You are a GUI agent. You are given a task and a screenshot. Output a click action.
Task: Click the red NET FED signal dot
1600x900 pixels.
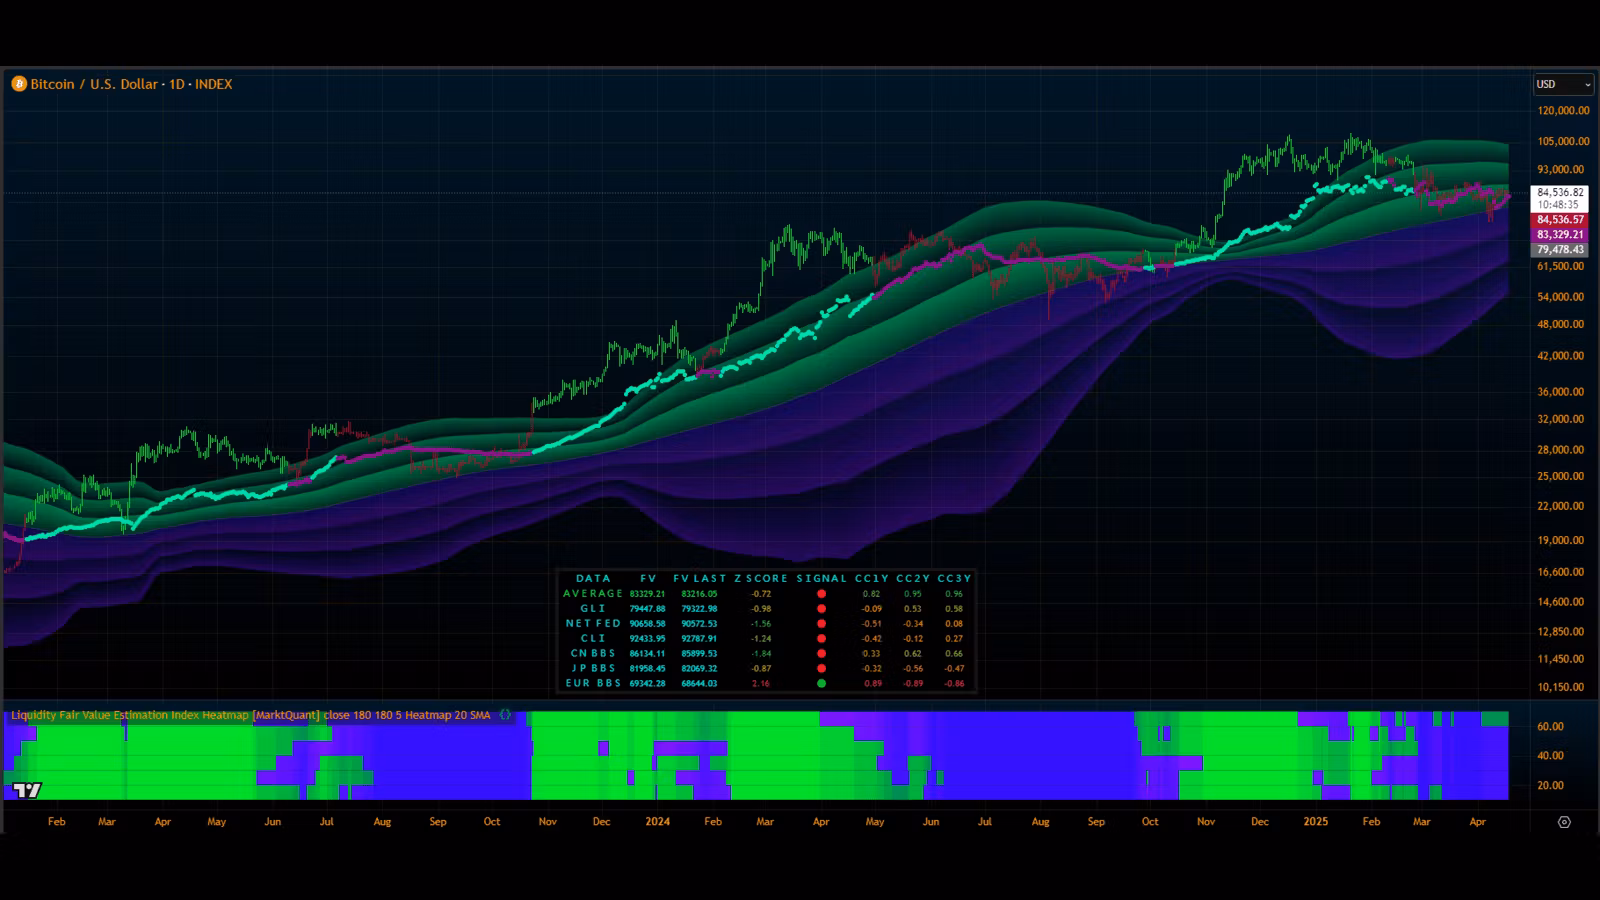(821, 624)
